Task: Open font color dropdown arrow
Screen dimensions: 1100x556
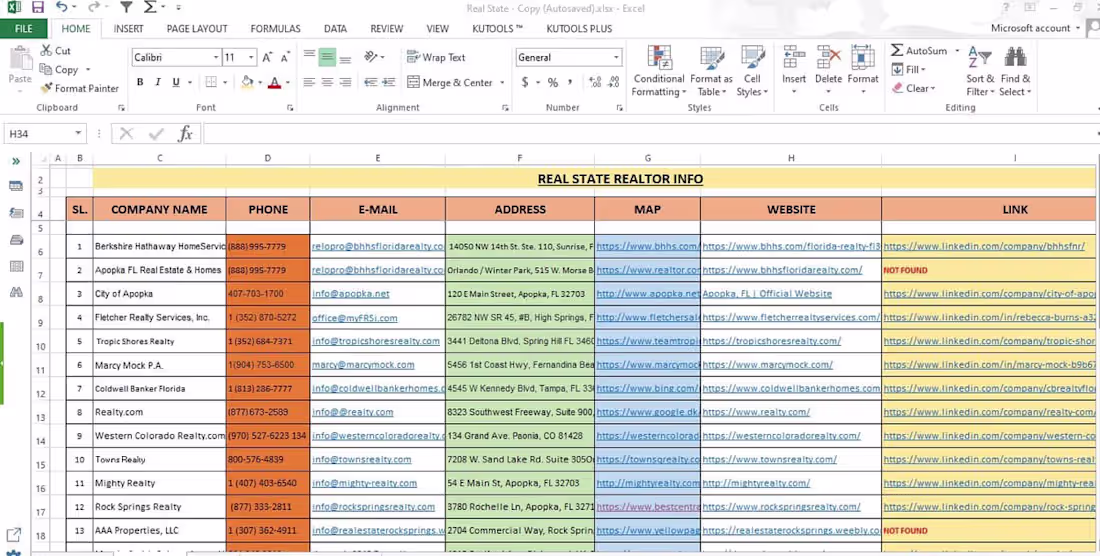Action: point(288,83)
